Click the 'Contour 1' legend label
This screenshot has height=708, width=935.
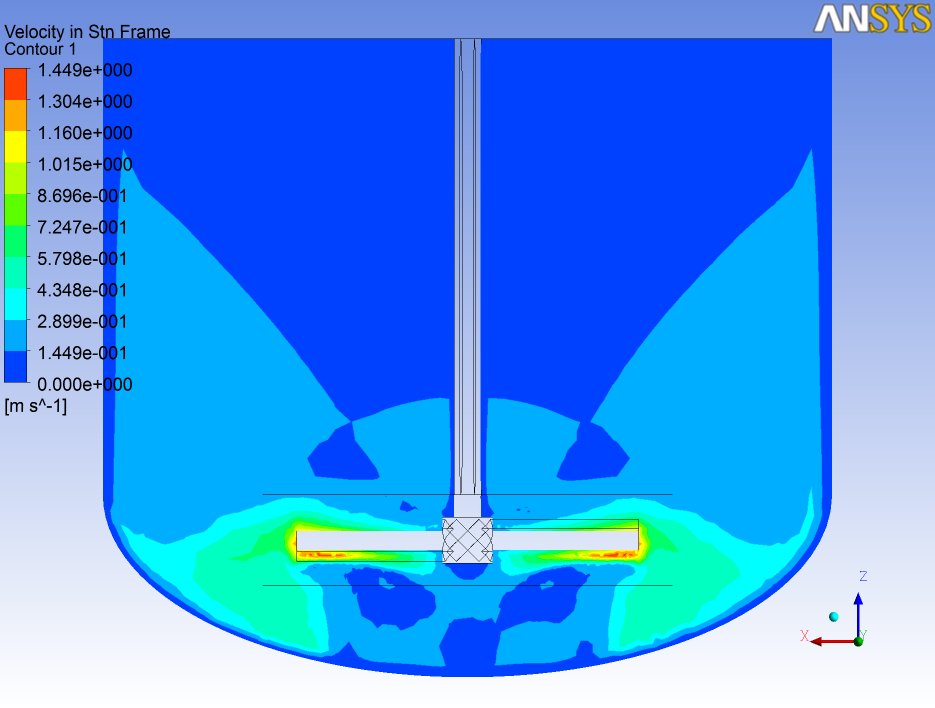click(40, 49)
